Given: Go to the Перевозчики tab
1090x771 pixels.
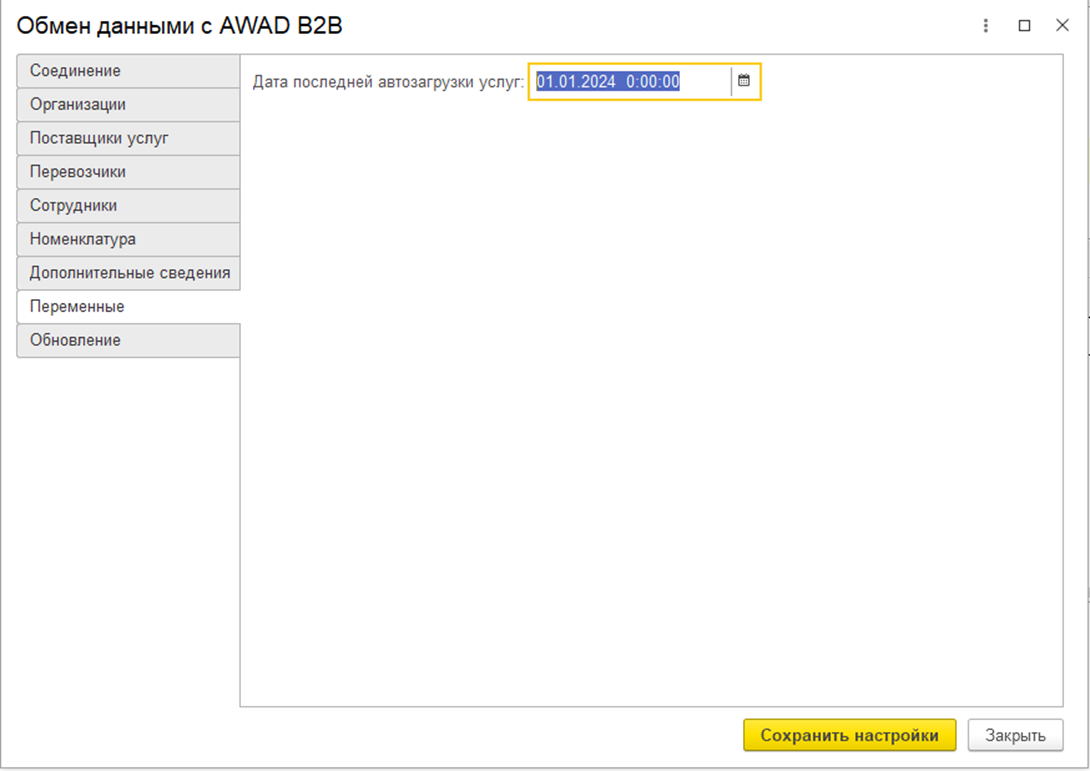Looking at the screenshot, I should pyautogui.click(x=129, y=172).
